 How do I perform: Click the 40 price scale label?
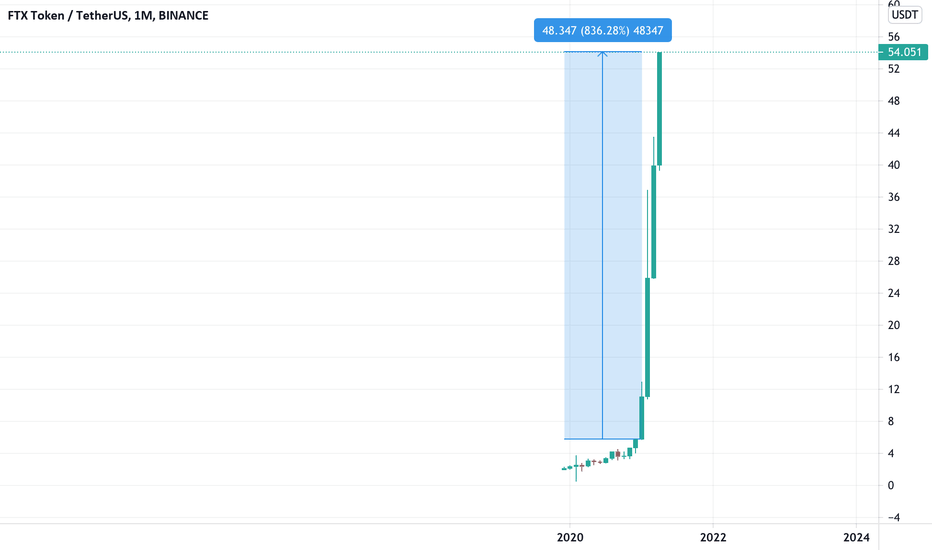pos(893,165)
